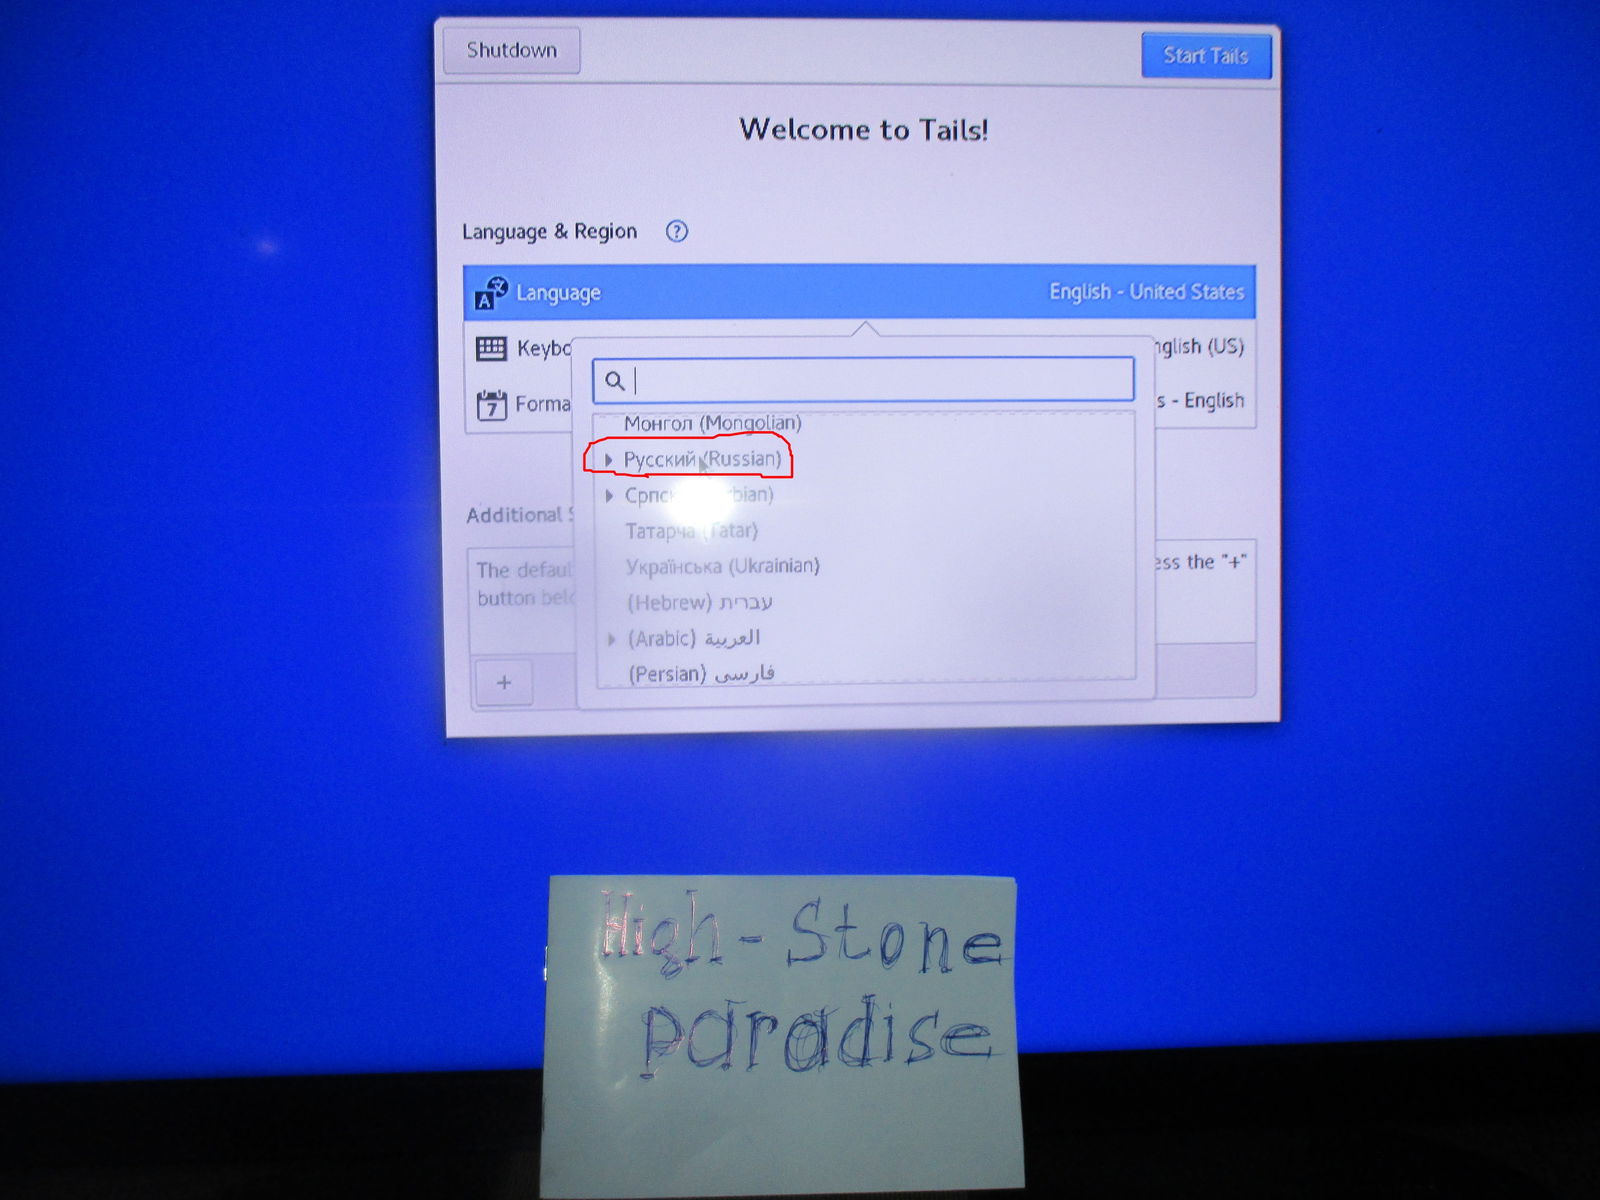Select Татарча (Tatar) language
This screenshot has height=1200, width=1600.
(x=692, y=531)
